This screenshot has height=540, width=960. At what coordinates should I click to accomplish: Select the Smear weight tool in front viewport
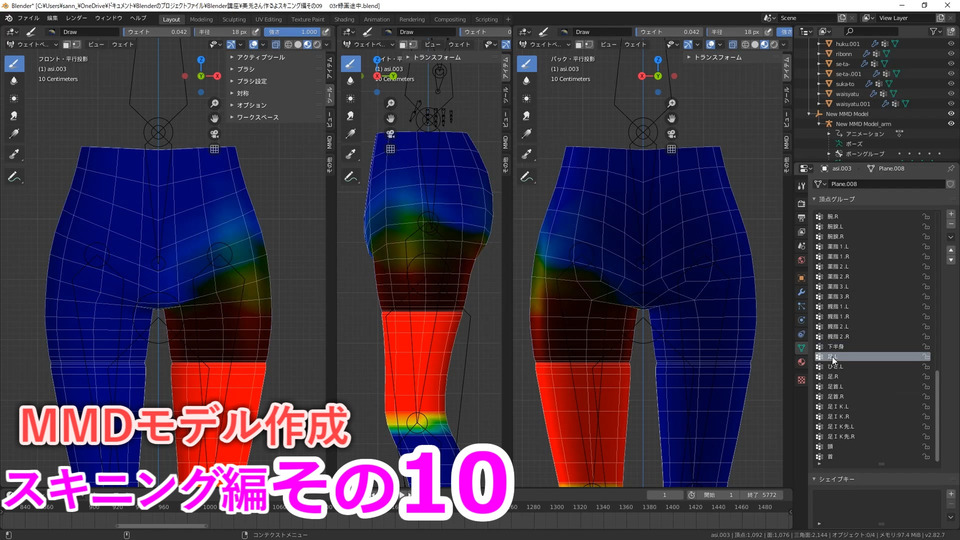(x=14, y=116)
